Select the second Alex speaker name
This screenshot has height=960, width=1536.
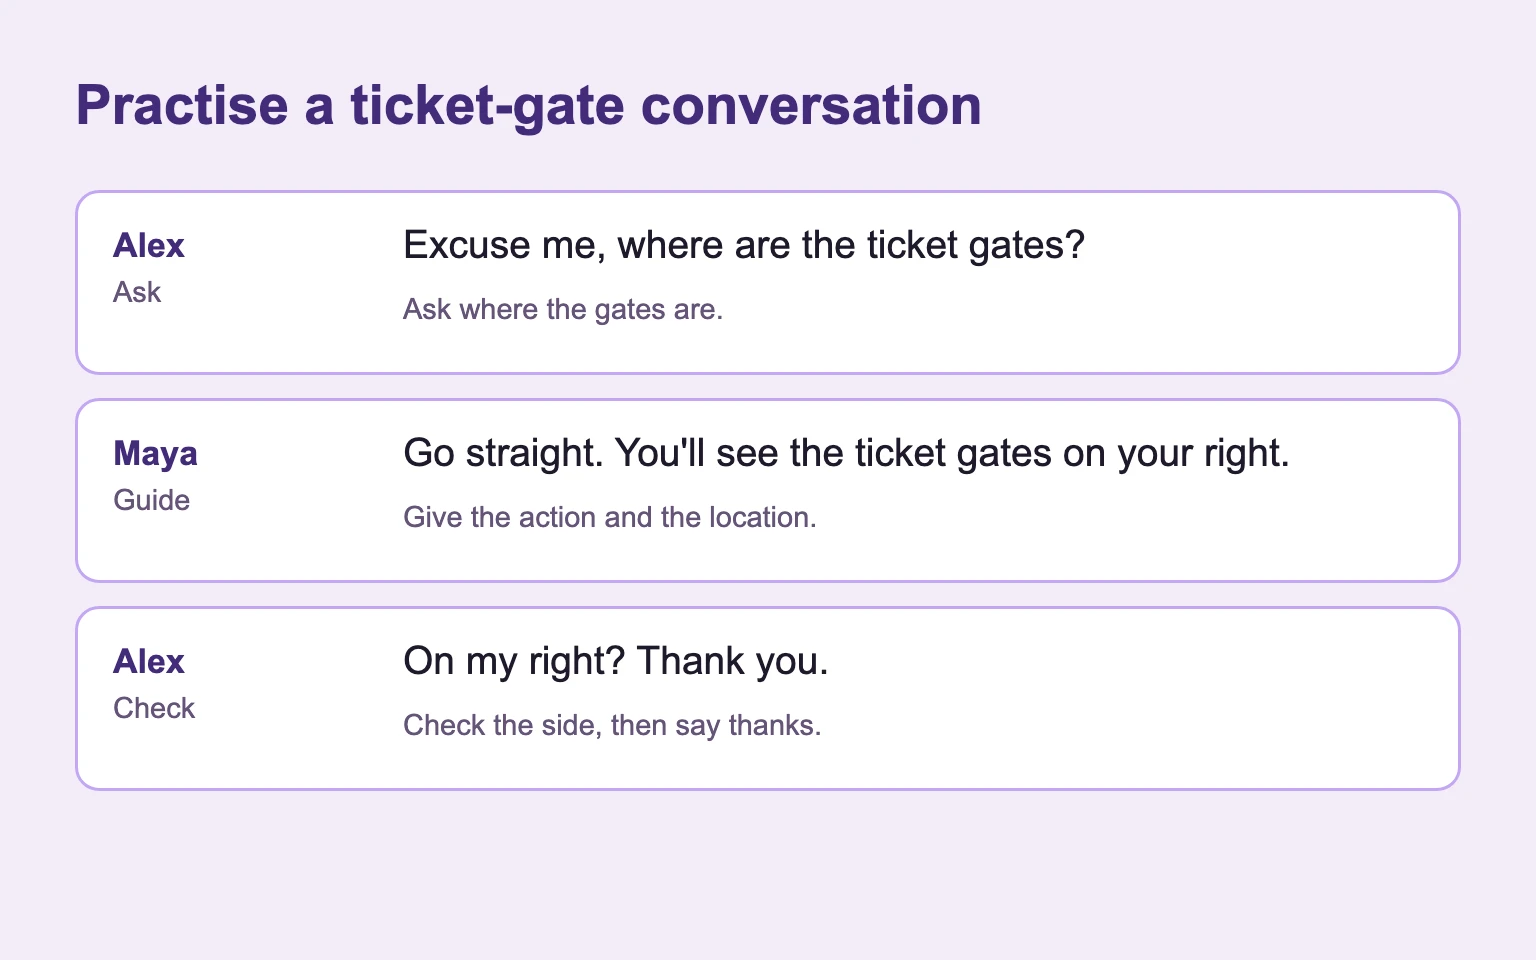pos(149,662)
